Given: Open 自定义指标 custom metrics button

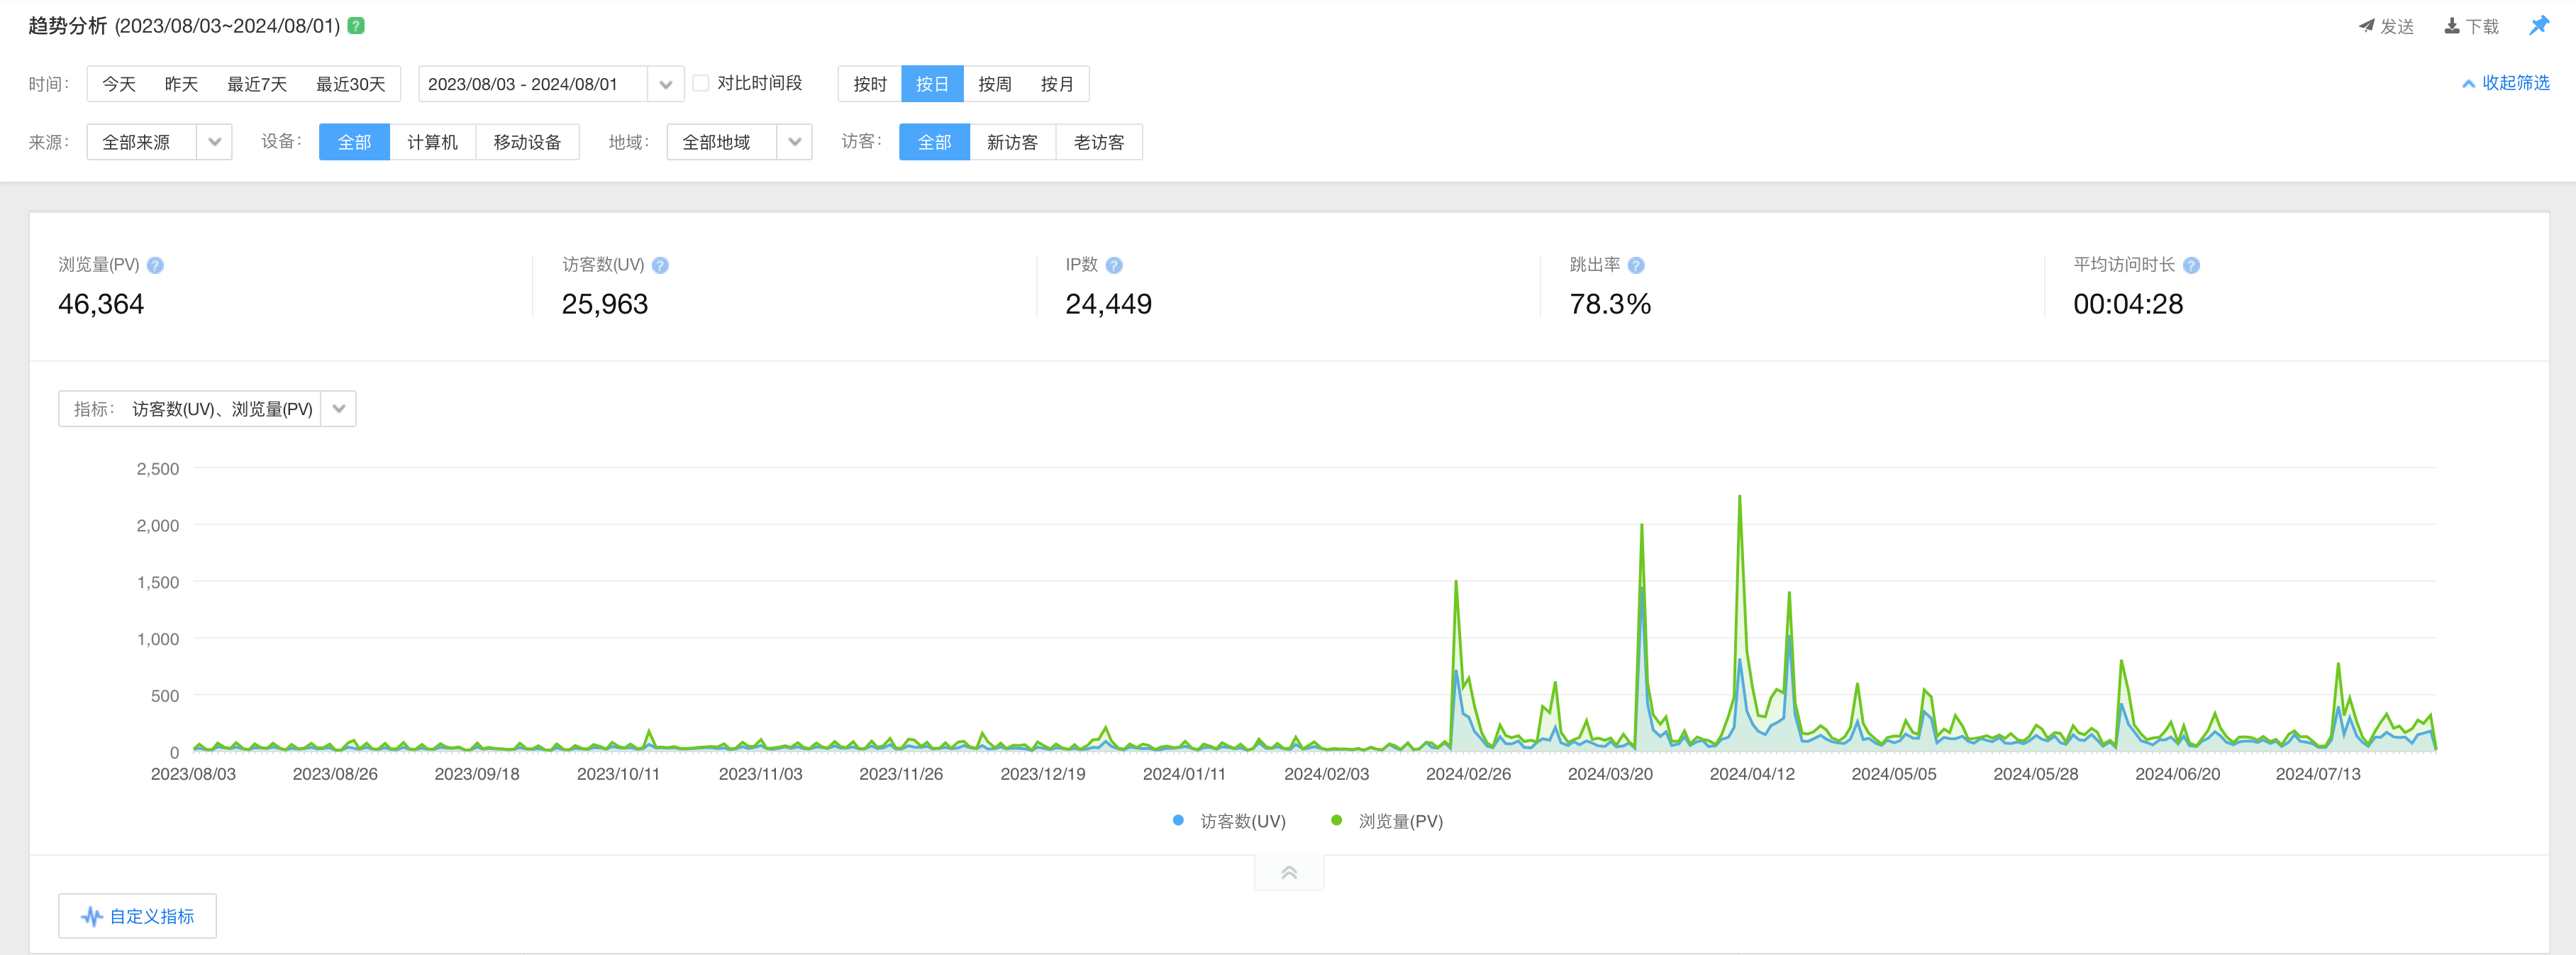Looking at the screenshot, I should pos(138,916).
